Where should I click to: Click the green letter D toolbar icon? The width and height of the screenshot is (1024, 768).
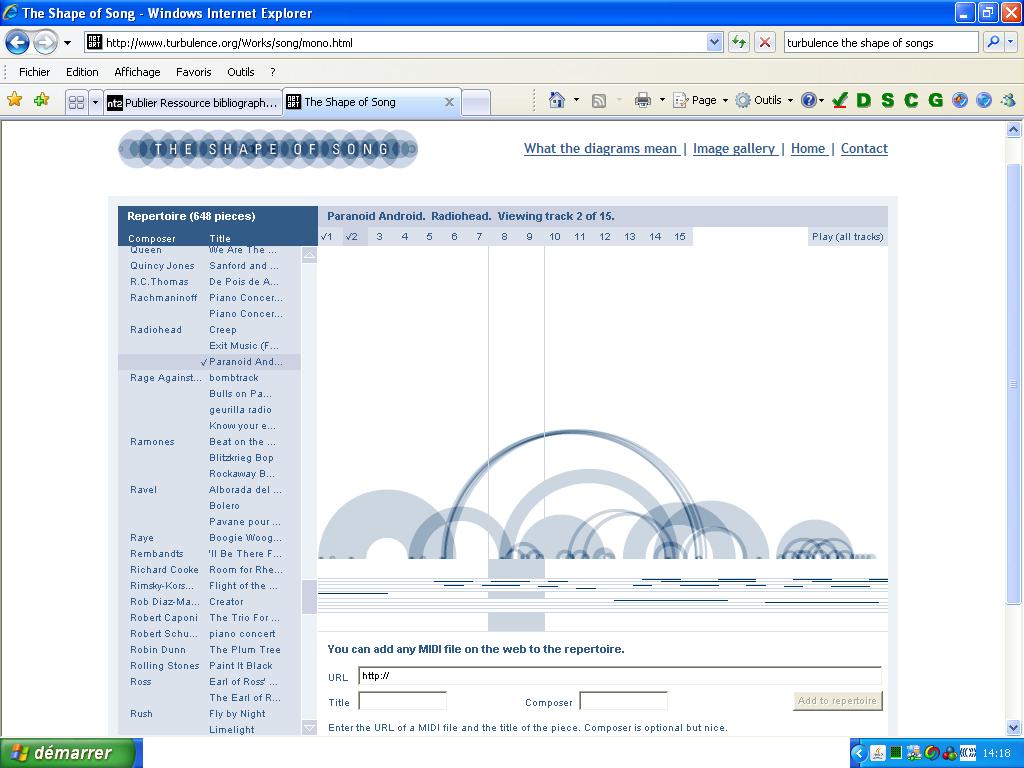point(864,100)
